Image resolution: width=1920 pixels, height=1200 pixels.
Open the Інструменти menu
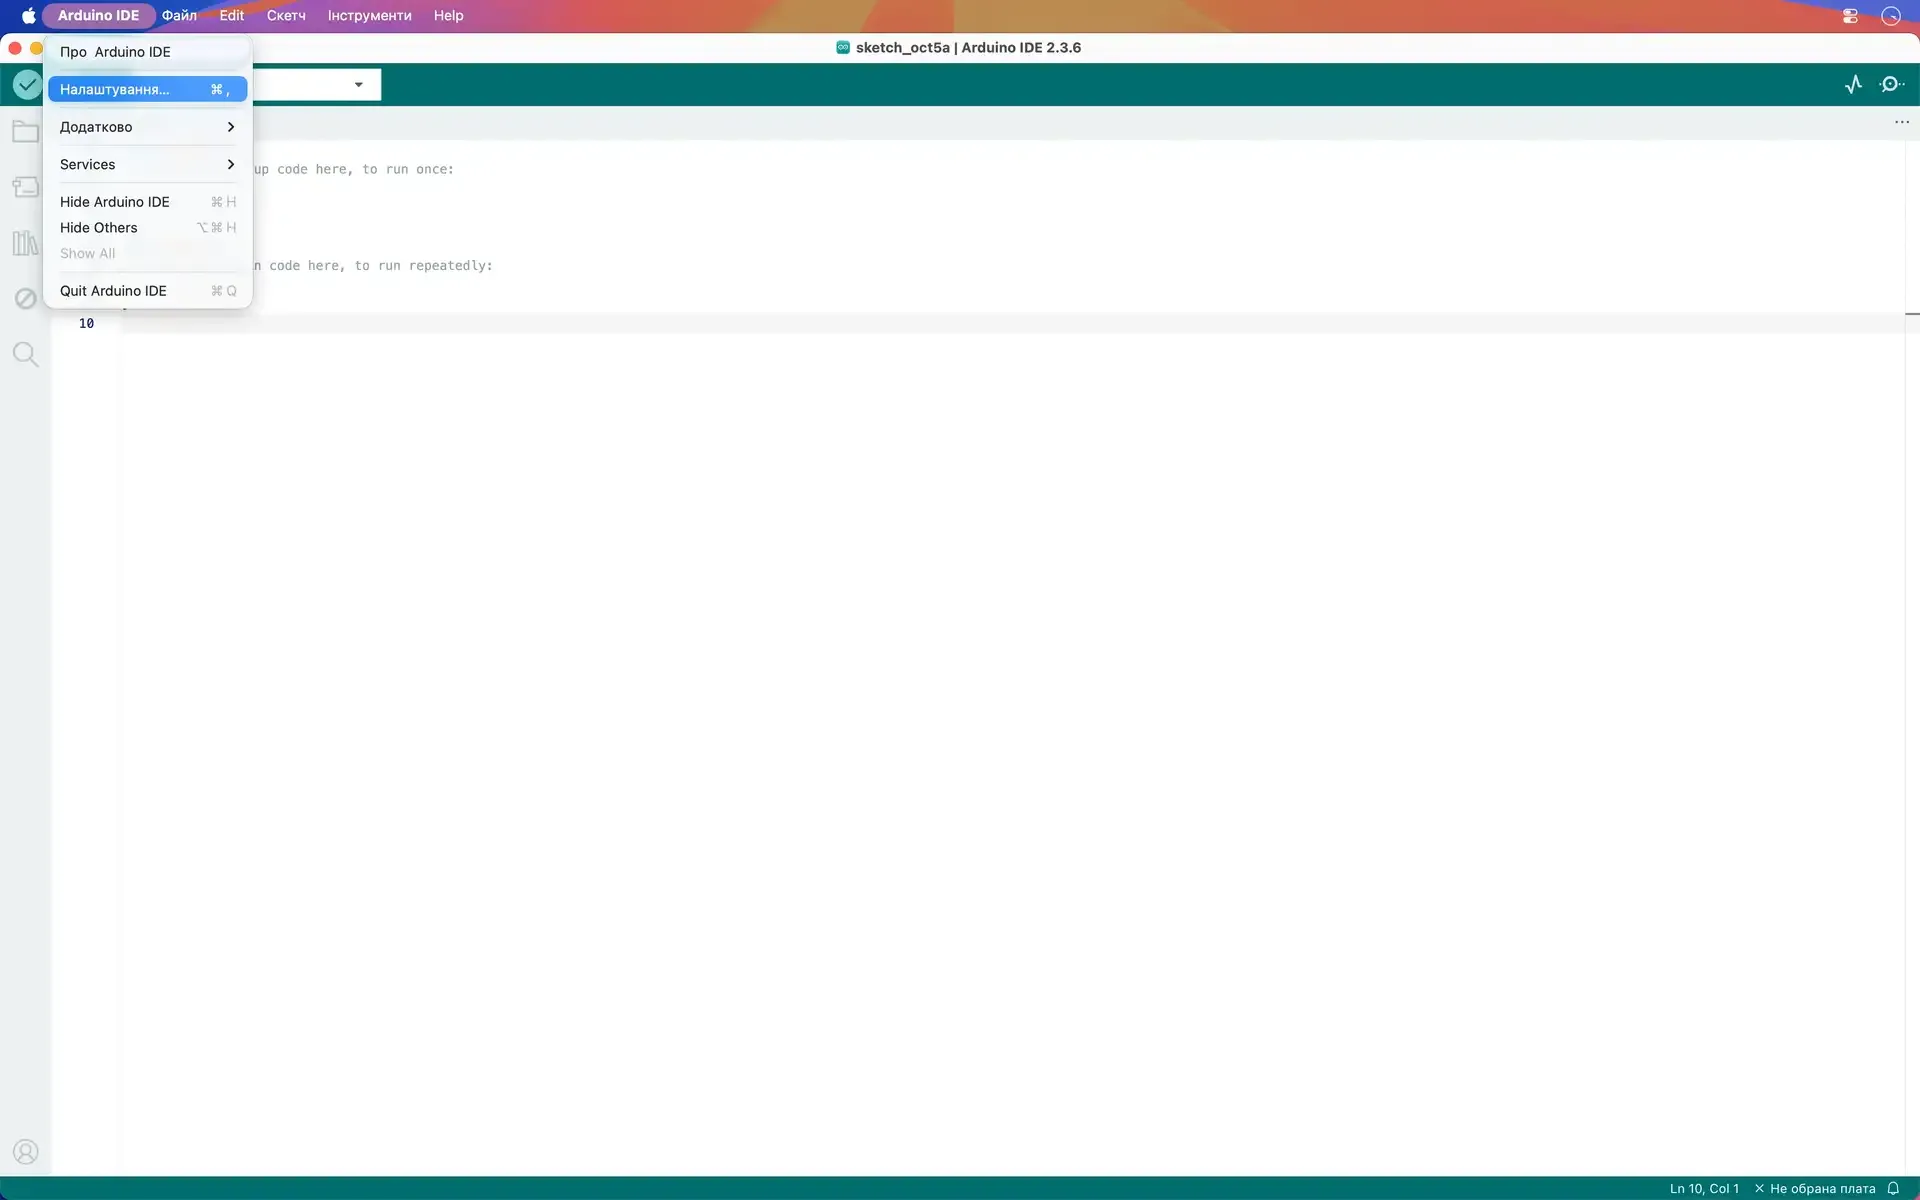(x=369, y=16)
